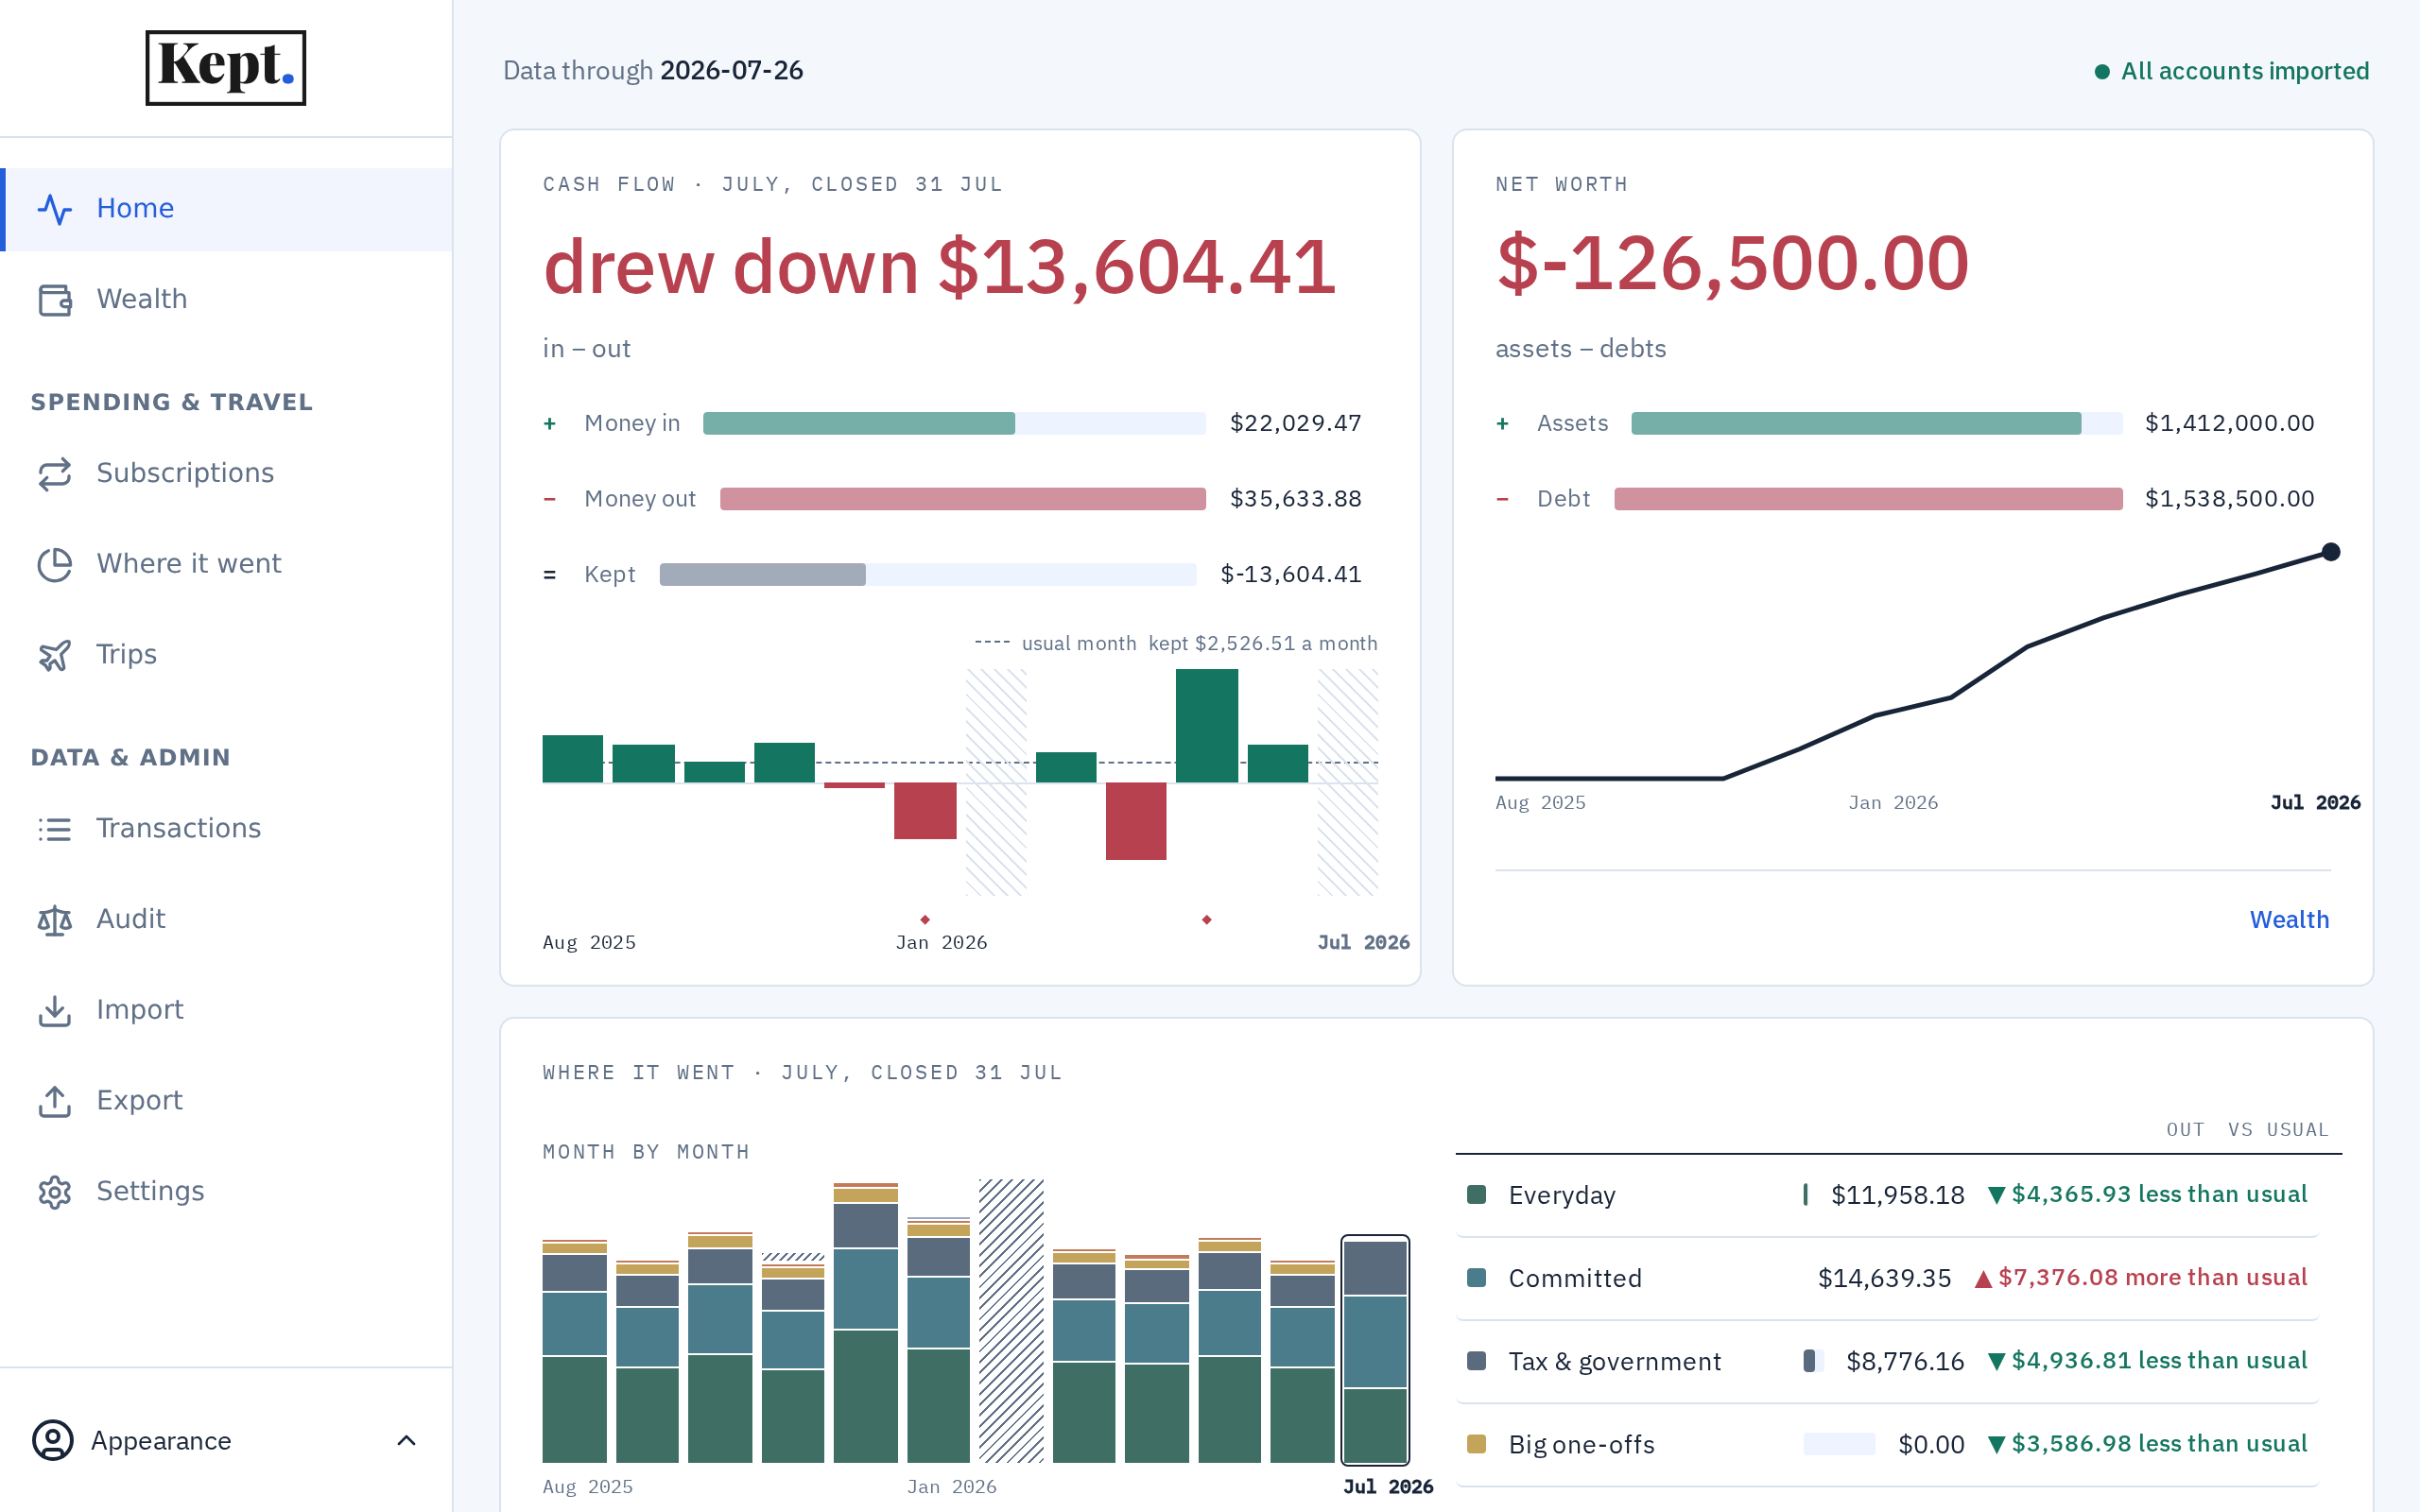The width and height of the screenshot is (2420, 1512).
Task: Click the Home pulse icon in sidebar
Action: [55, 209]
